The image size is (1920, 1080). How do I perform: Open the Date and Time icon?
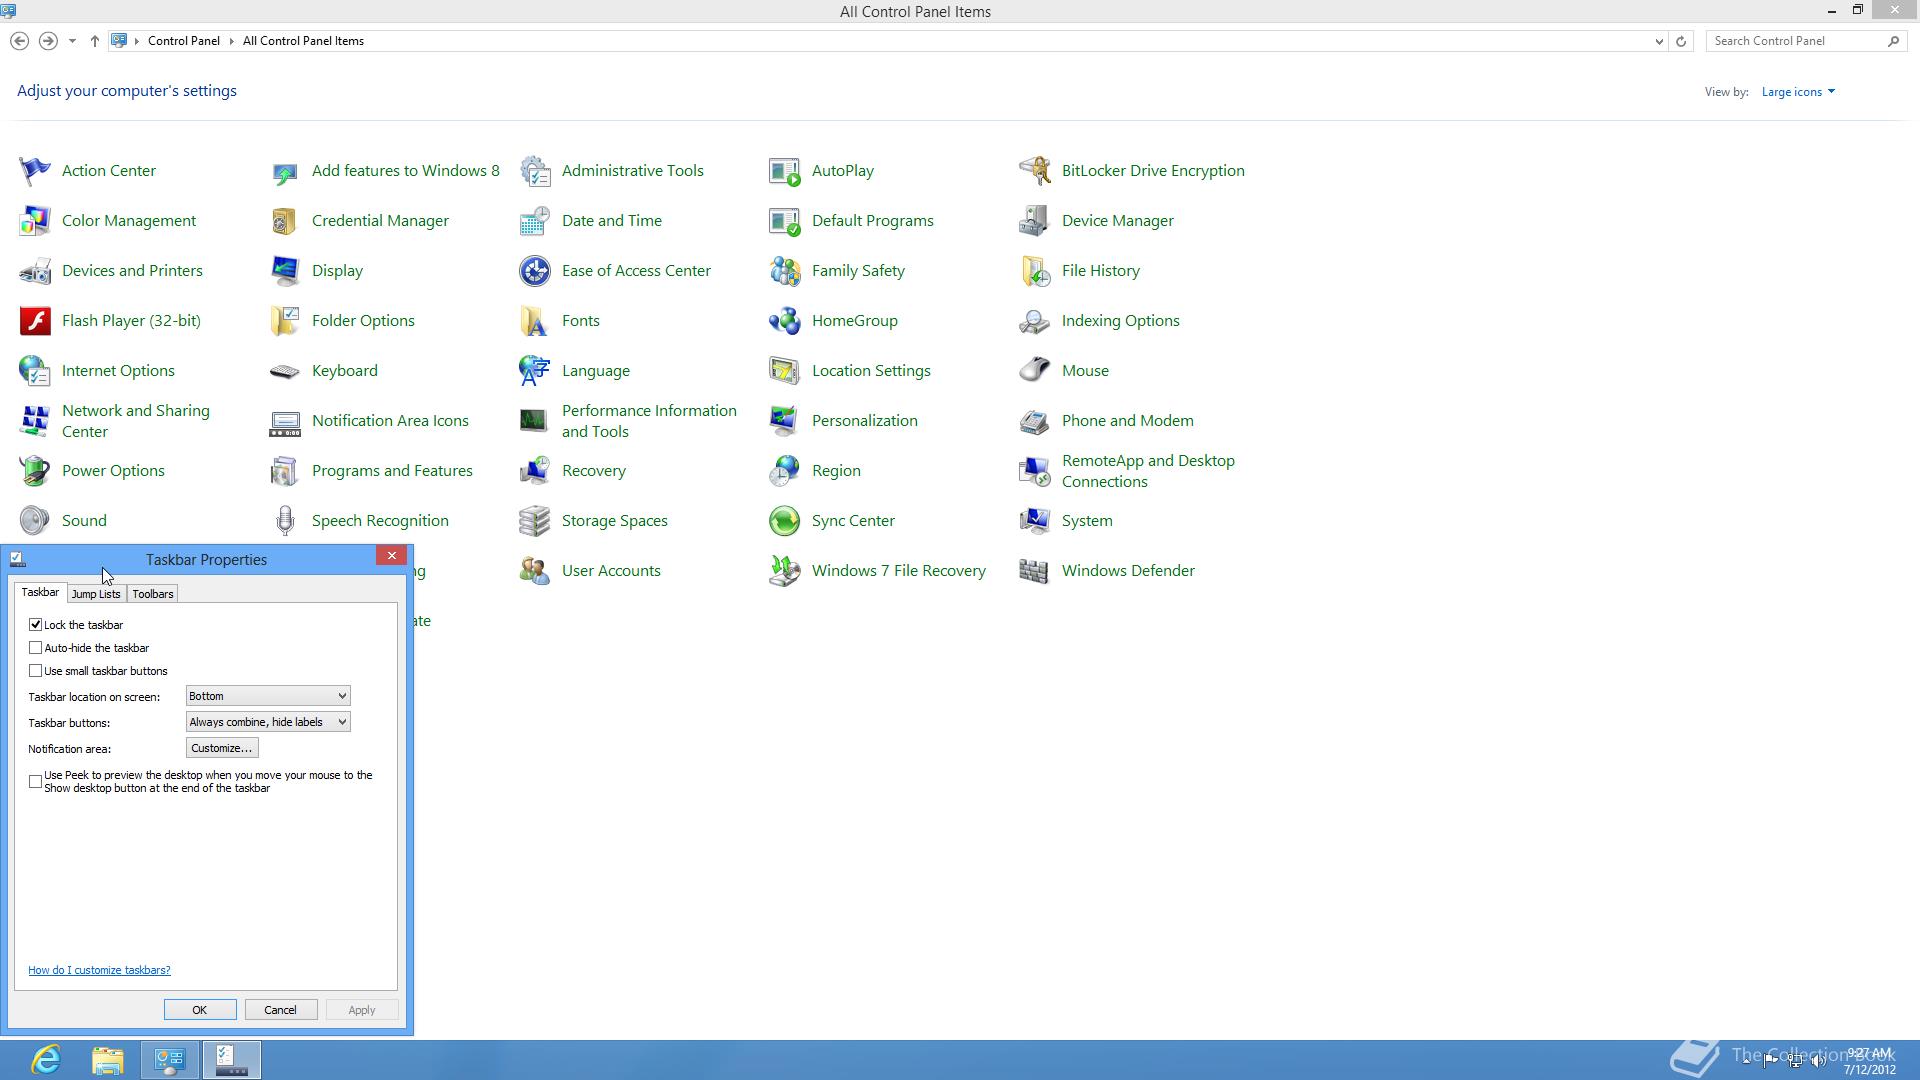click(535, 221)
